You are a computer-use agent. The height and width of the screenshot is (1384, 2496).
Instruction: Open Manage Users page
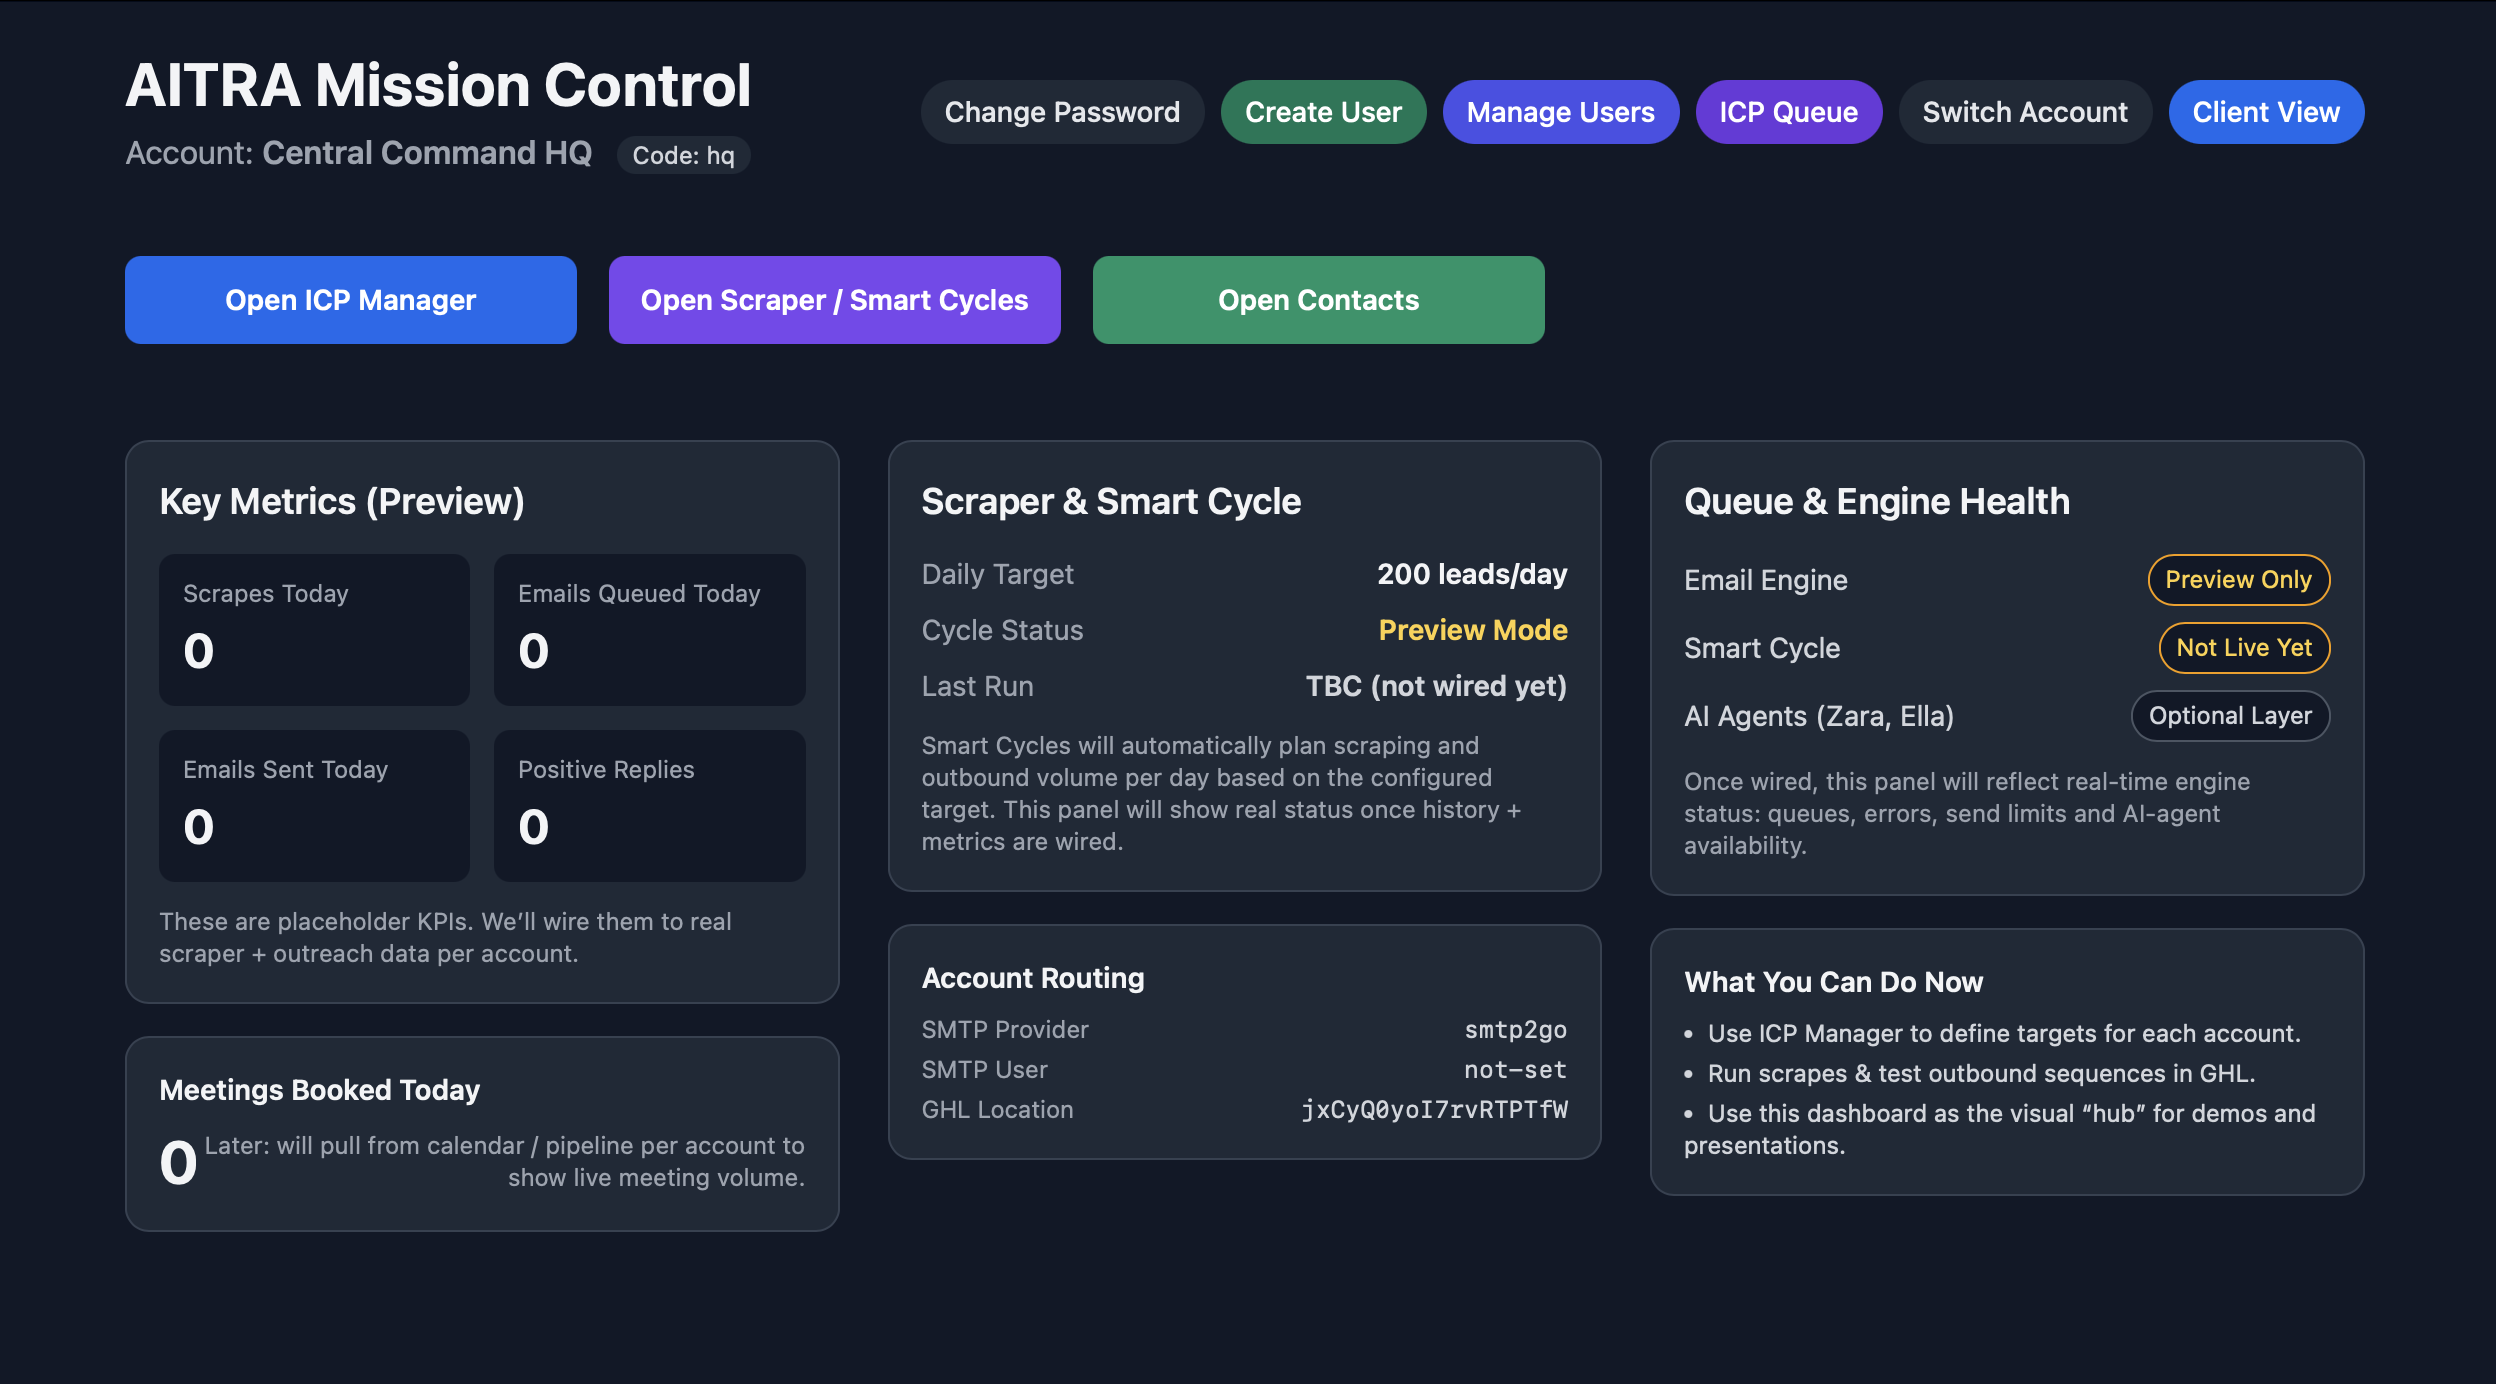[1560, 112]
